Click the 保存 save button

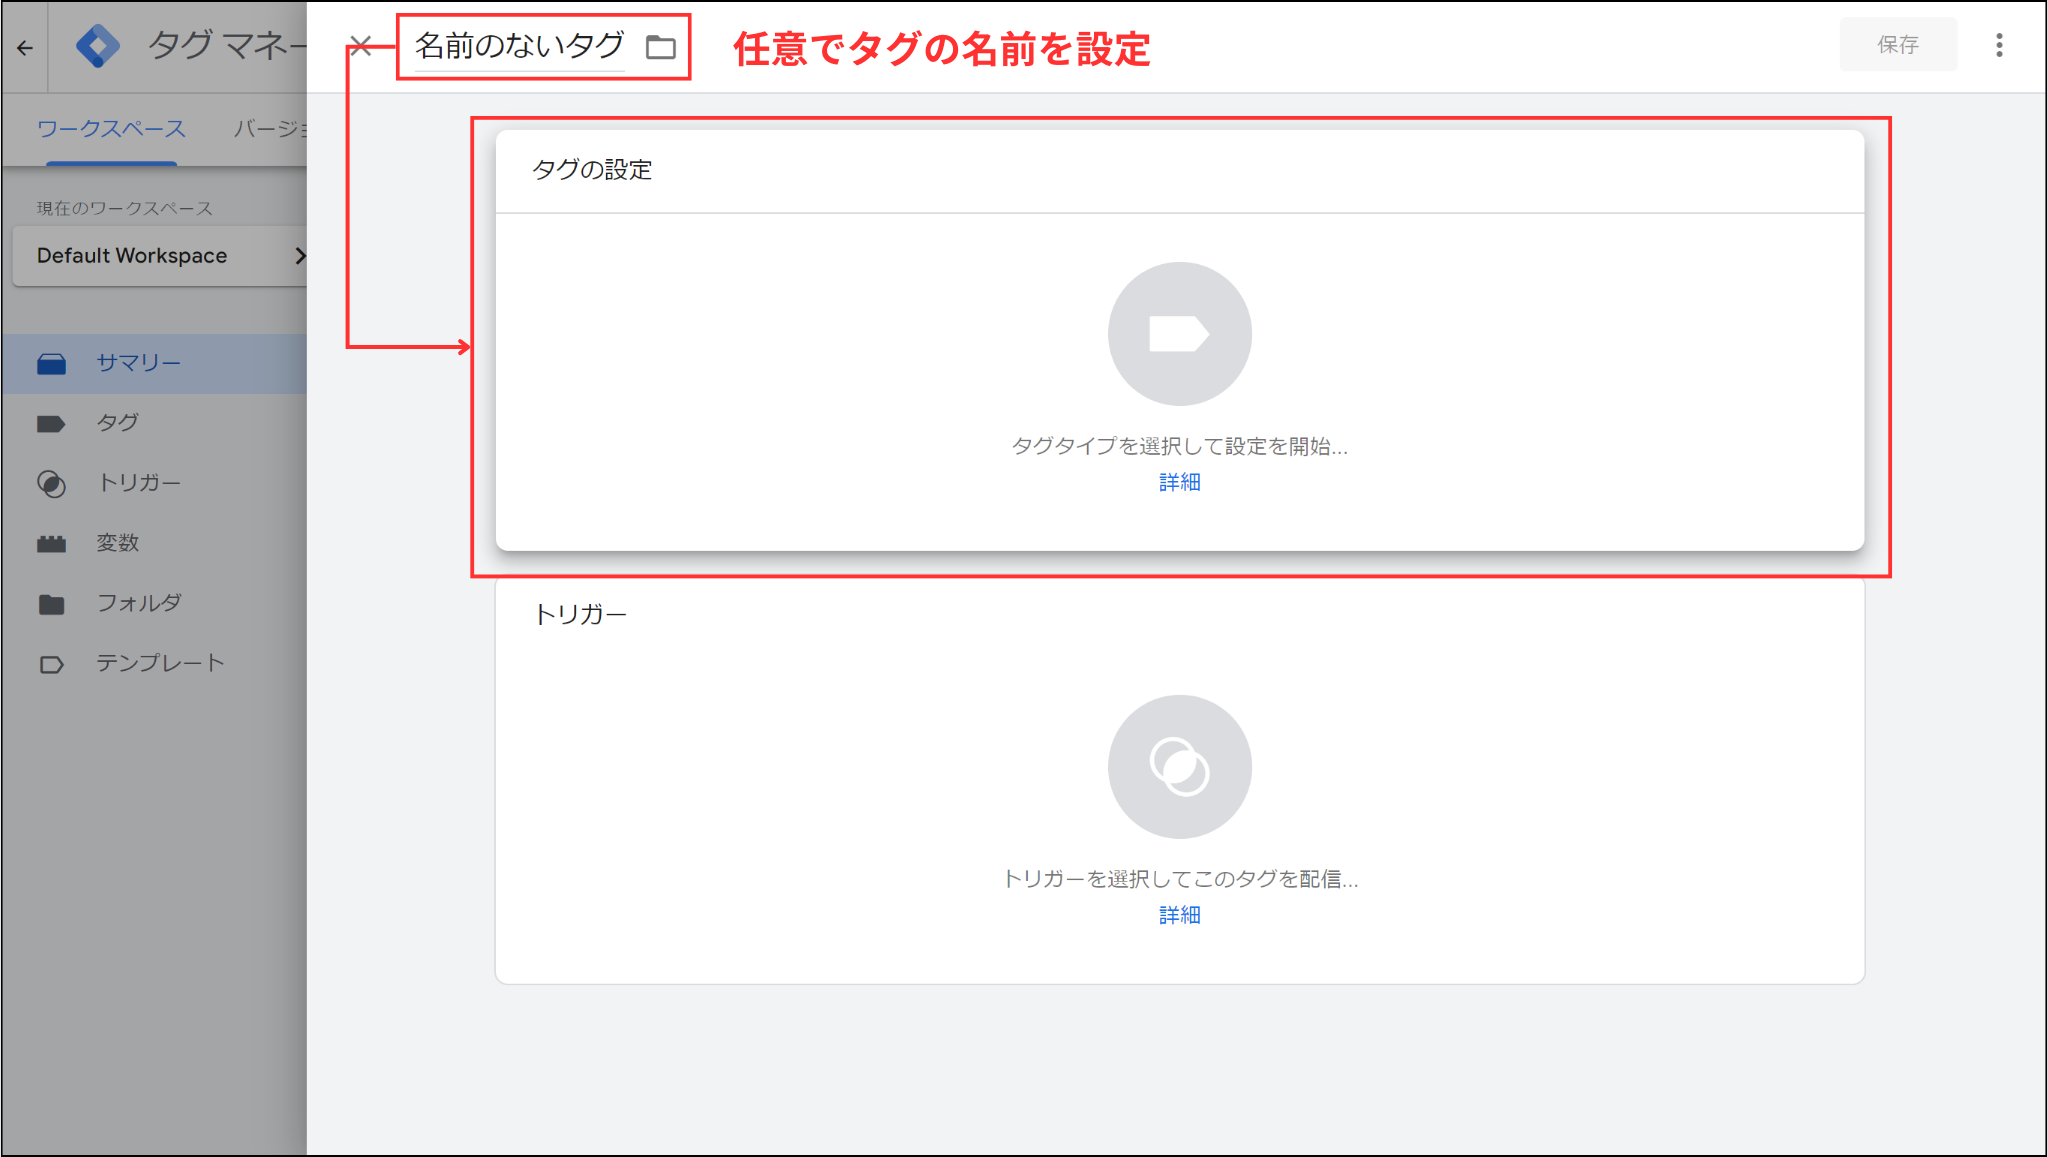[x=1898, y=45]
